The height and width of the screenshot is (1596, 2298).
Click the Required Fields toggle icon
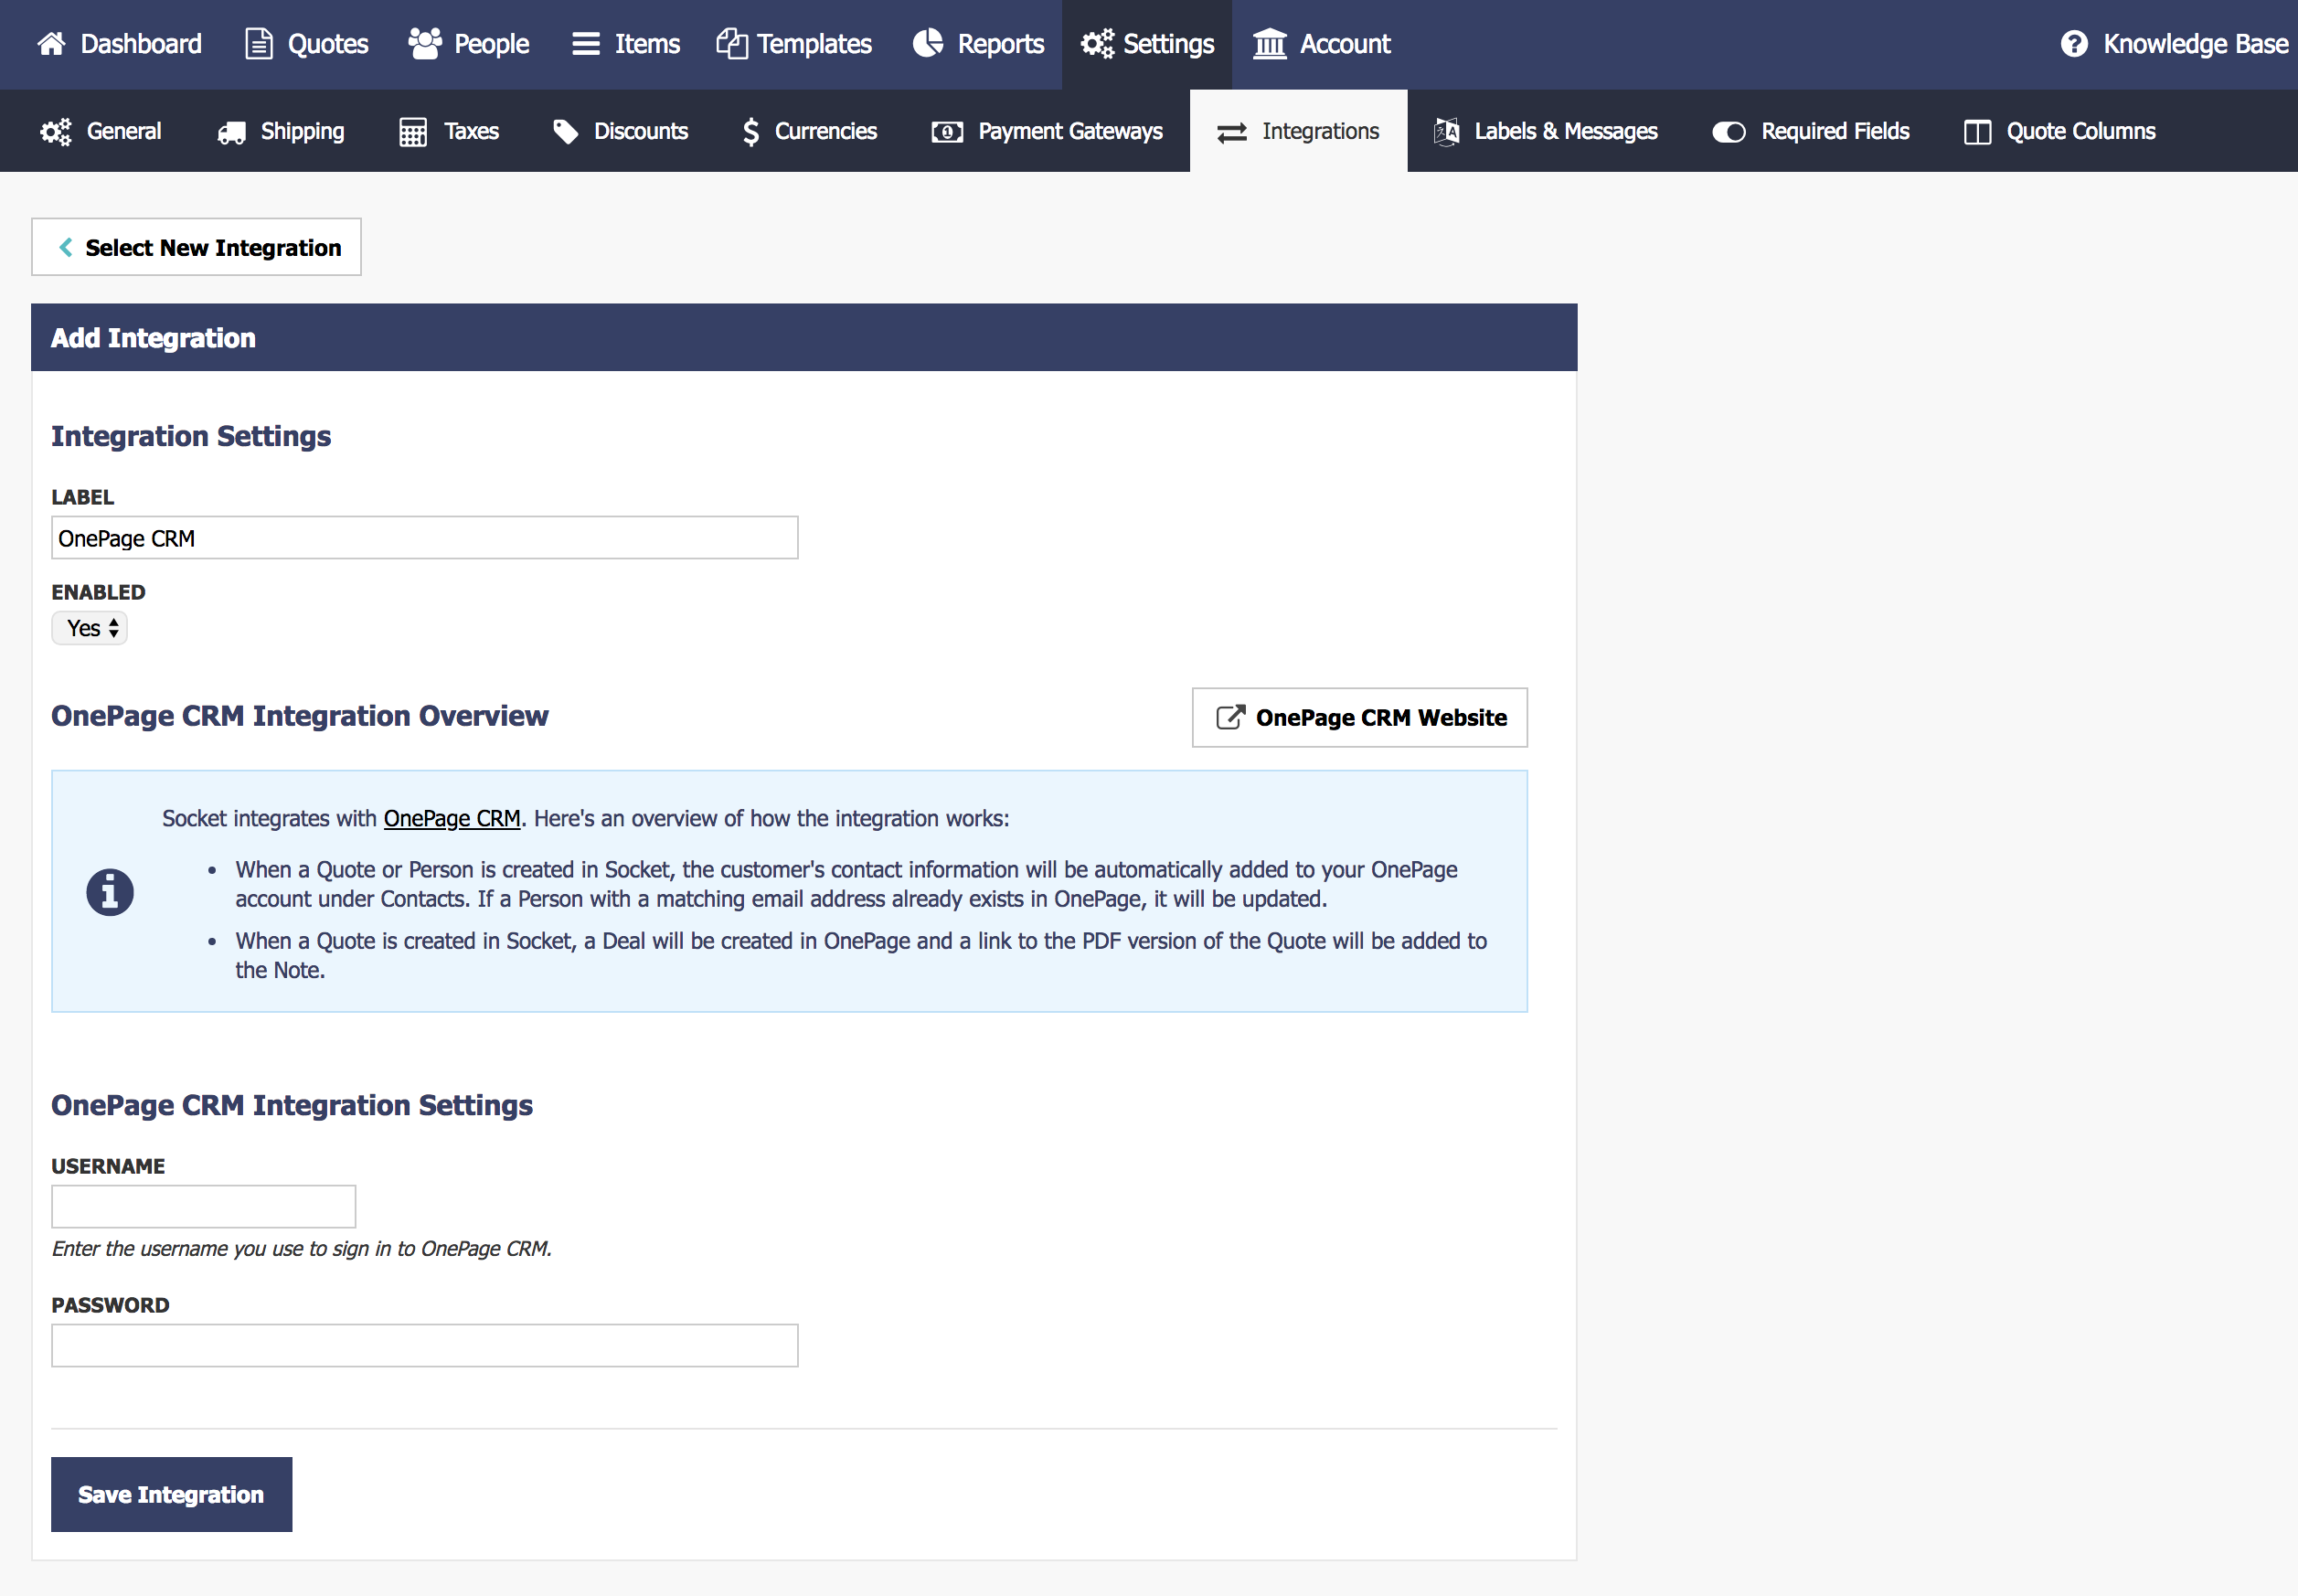click(x=1729, y=132)
